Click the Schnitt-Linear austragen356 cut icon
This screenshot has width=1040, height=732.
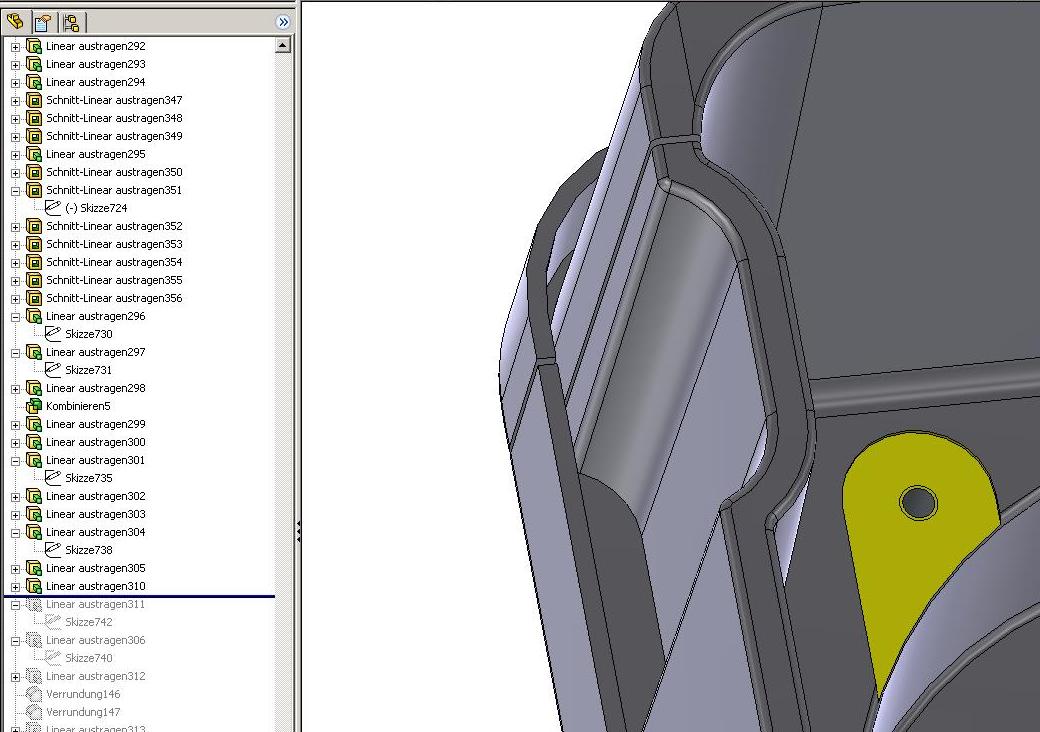34,298
